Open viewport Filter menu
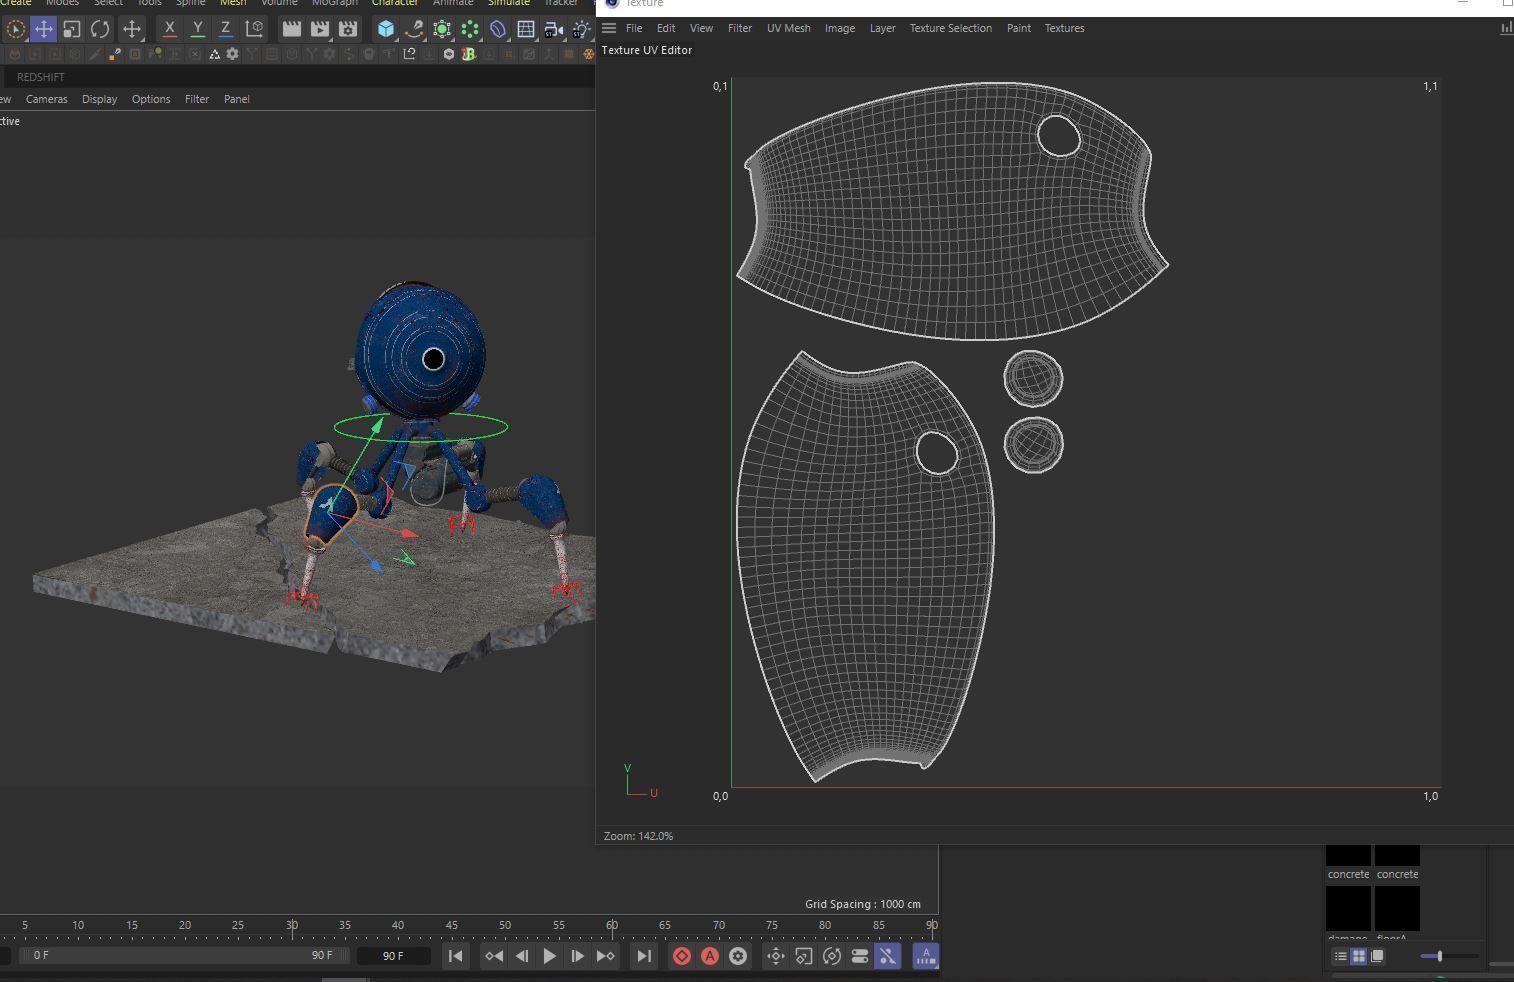This screenshot has height=982, width=1514. 197,99
